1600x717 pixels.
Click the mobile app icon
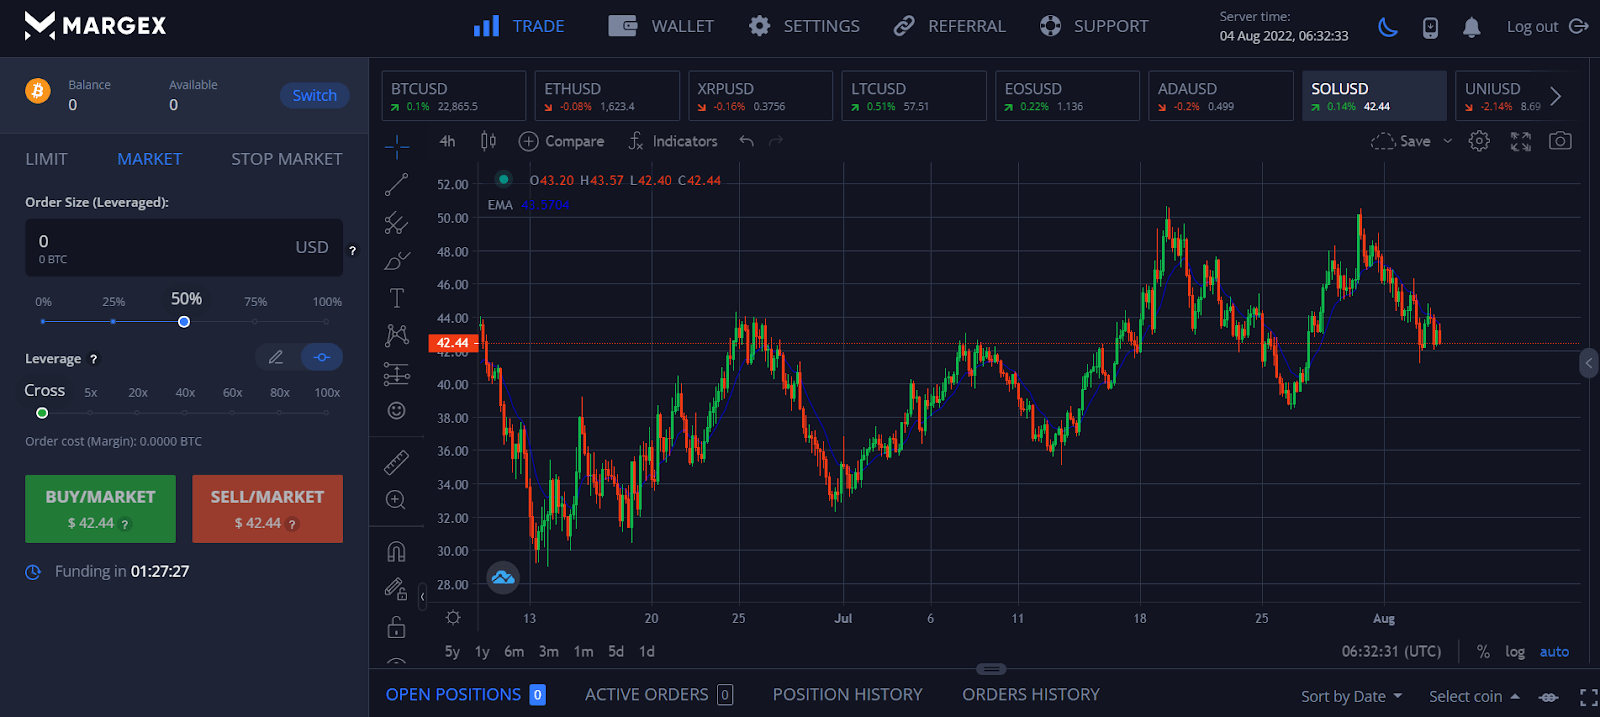tap(1430, 27)
